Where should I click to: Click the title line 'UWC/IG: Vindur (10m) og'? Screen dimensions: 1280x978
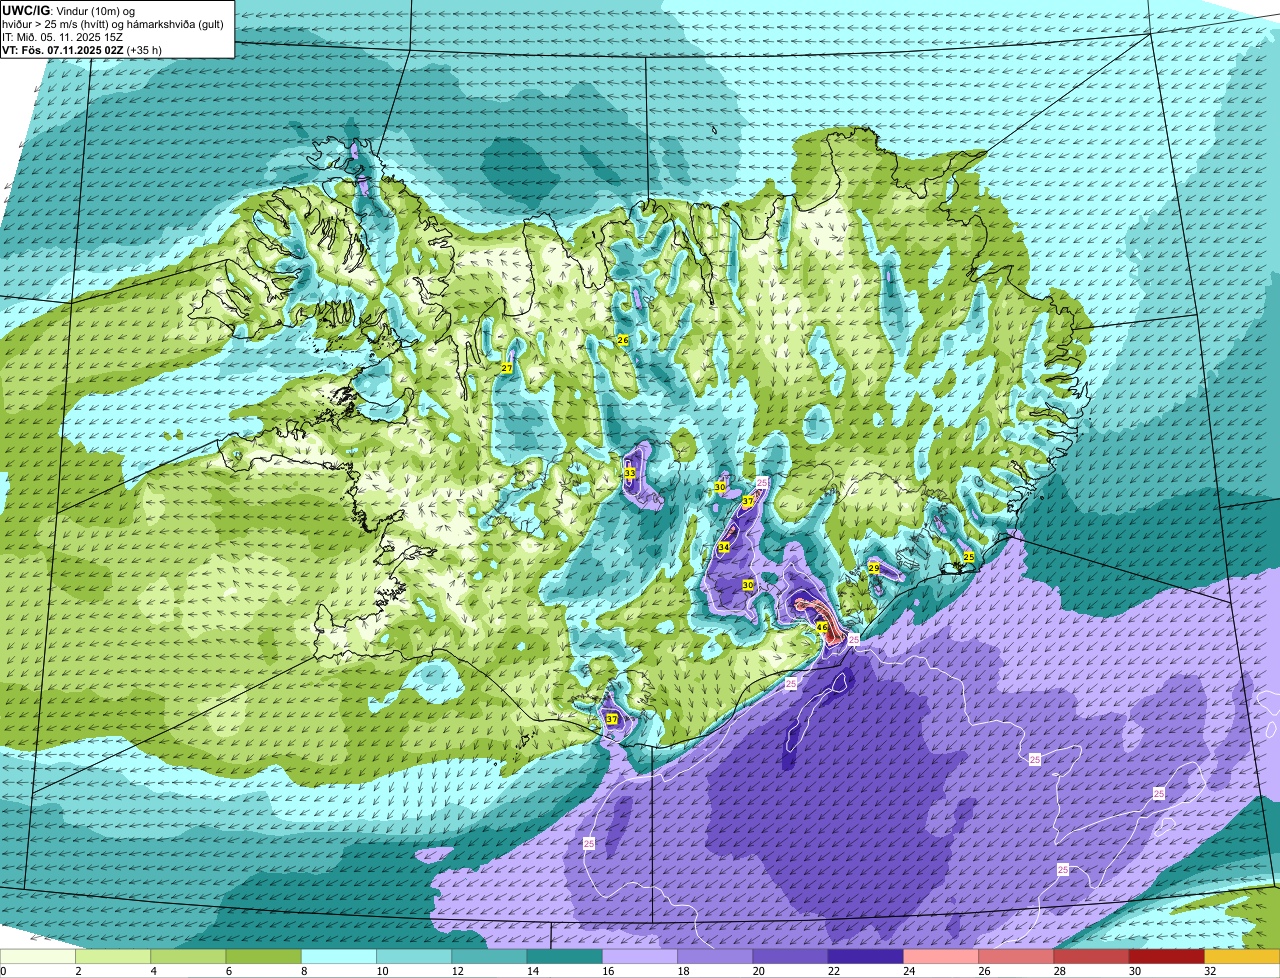coord(69,10)
